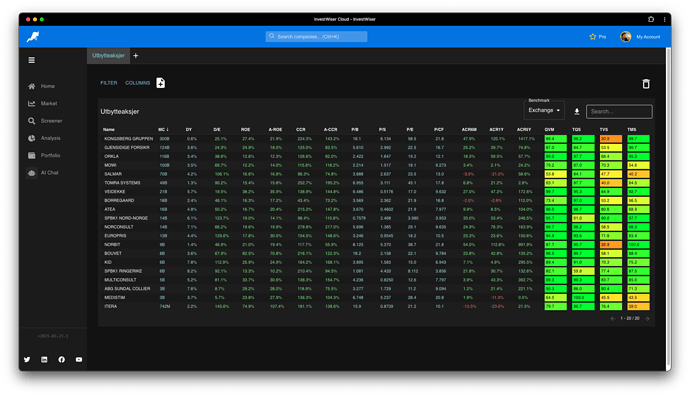Click the COLUMNS button

(138, 83)
